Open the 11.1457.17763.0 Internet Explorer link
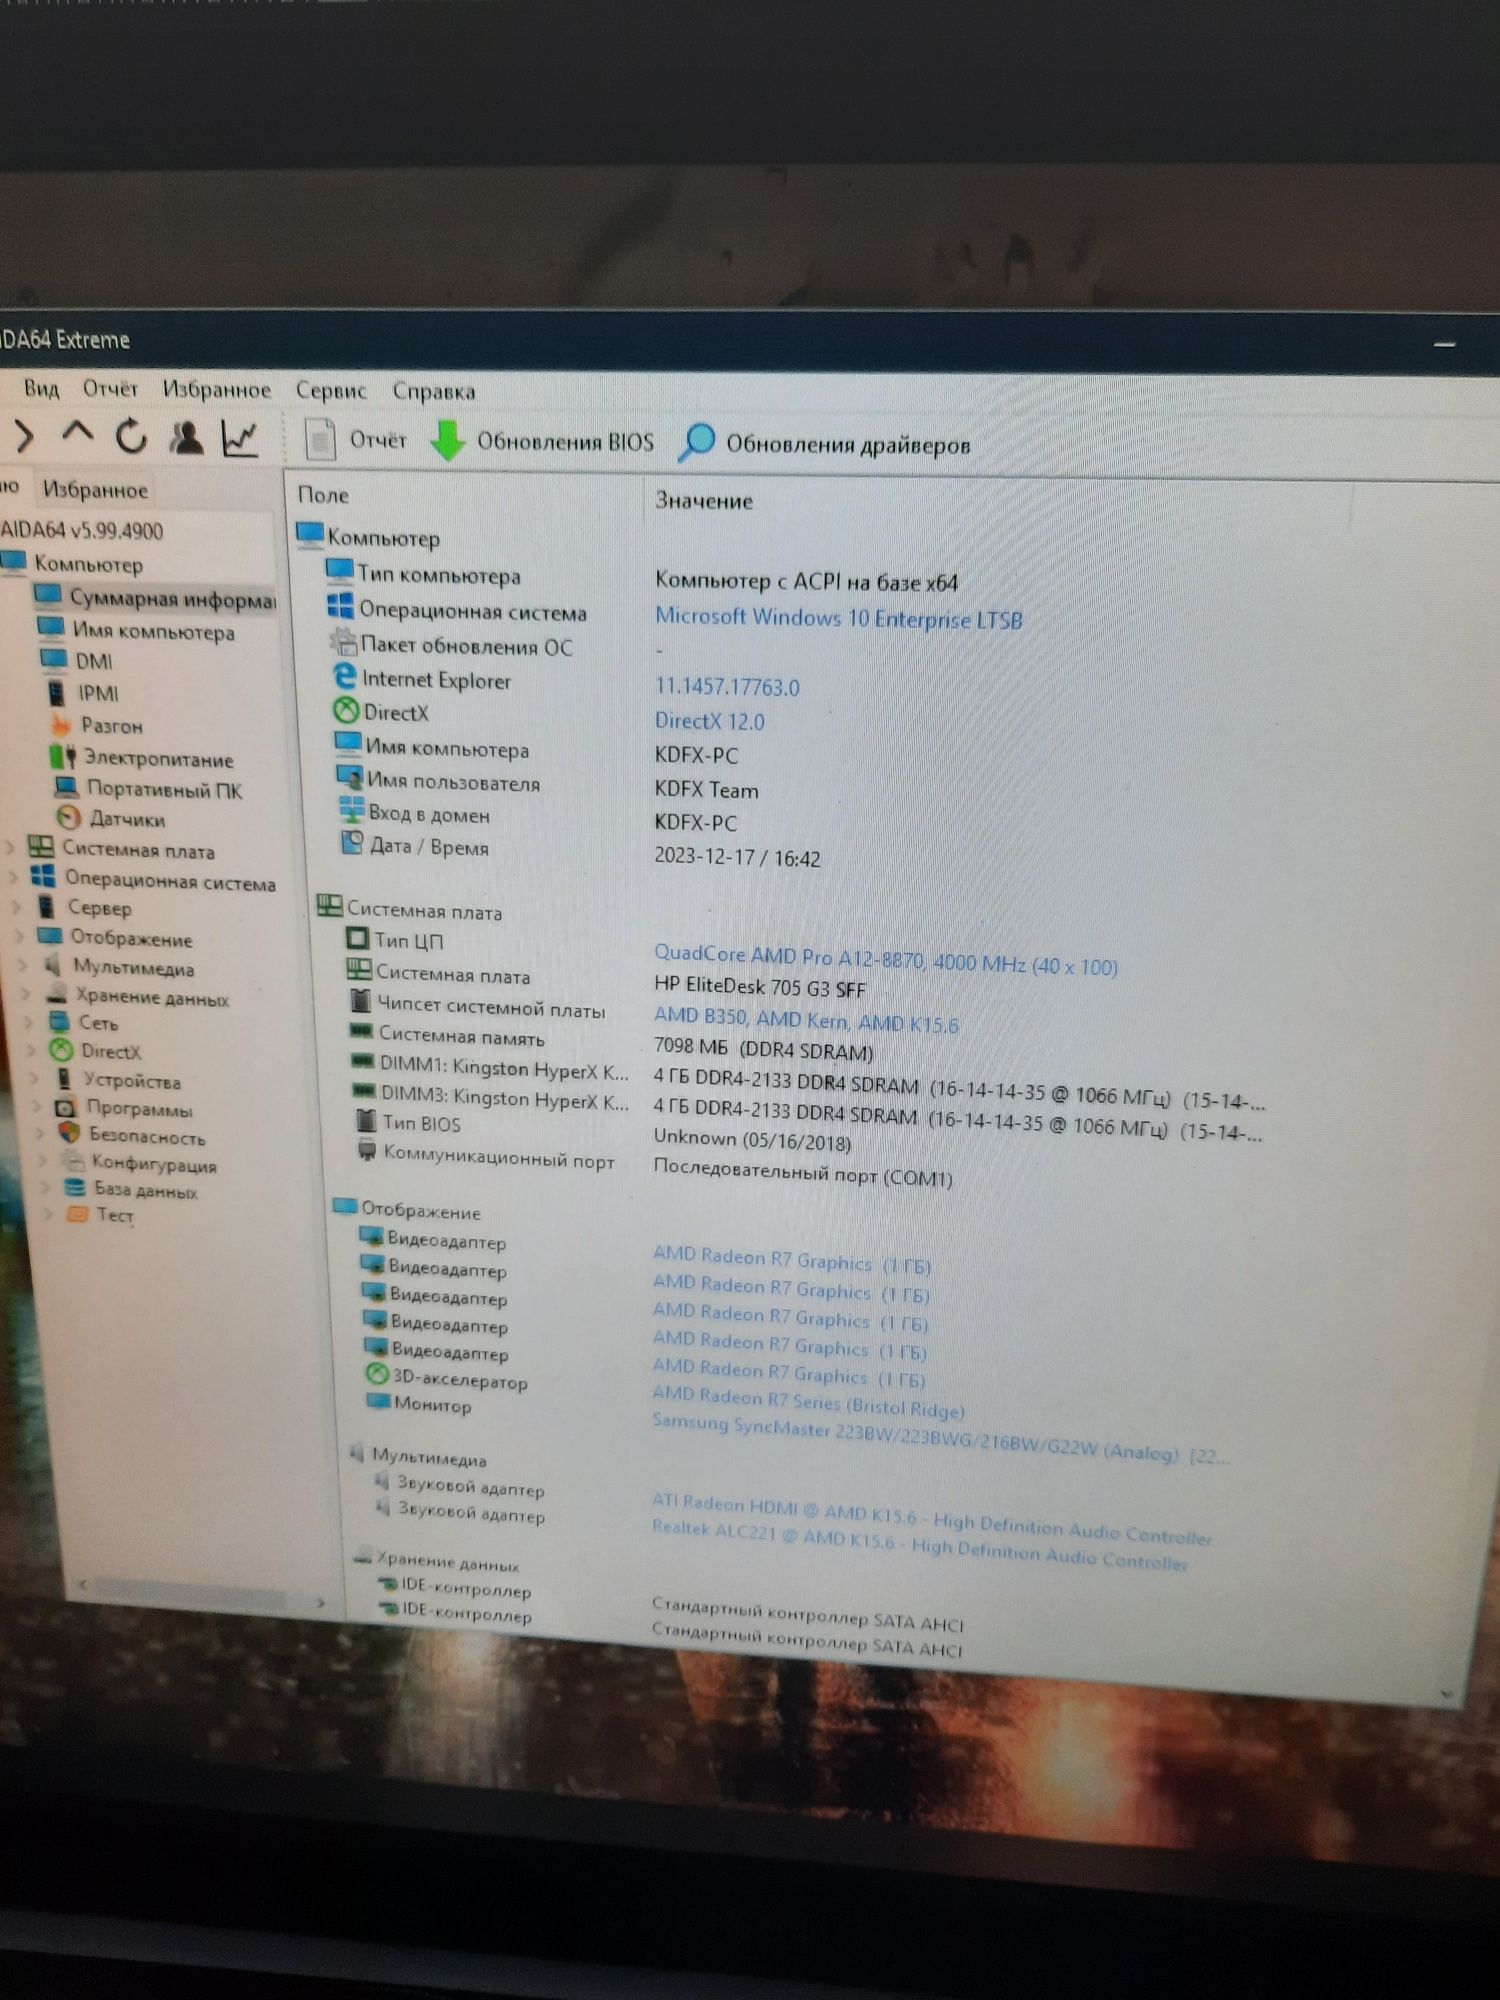 coord(727,687)
